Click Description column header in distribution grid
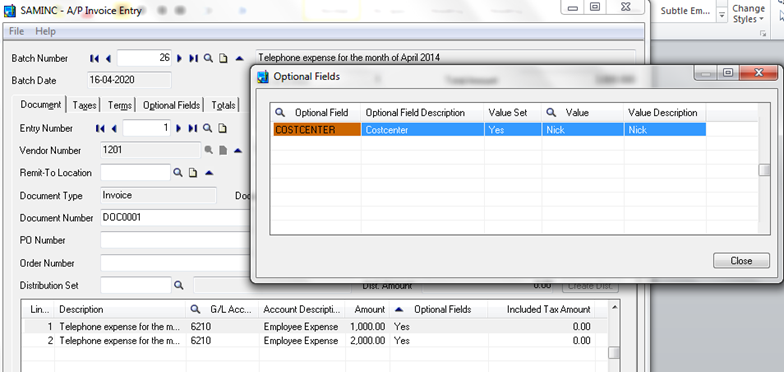The height and width of the screenshot is (372, 784). [x=120, y=310]
